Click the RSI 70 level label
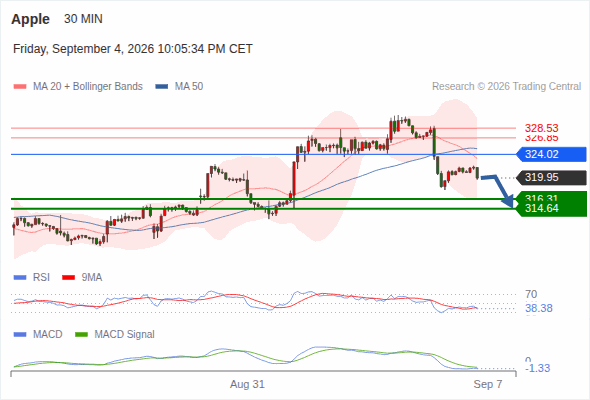 (x=531, y=294)
